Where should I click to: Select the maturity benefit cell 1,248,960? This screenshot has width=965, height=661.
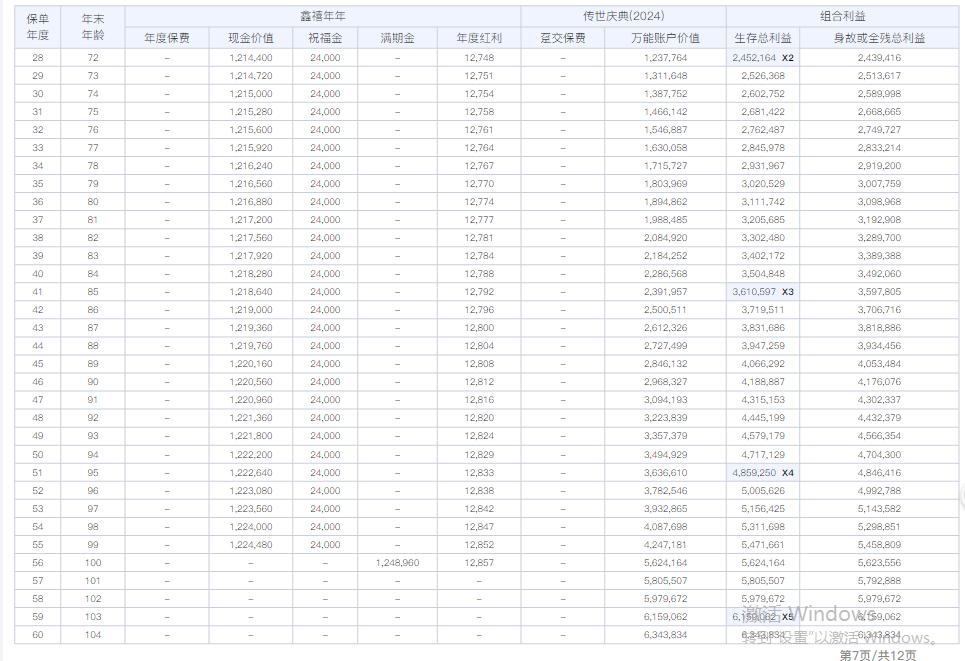397,563
